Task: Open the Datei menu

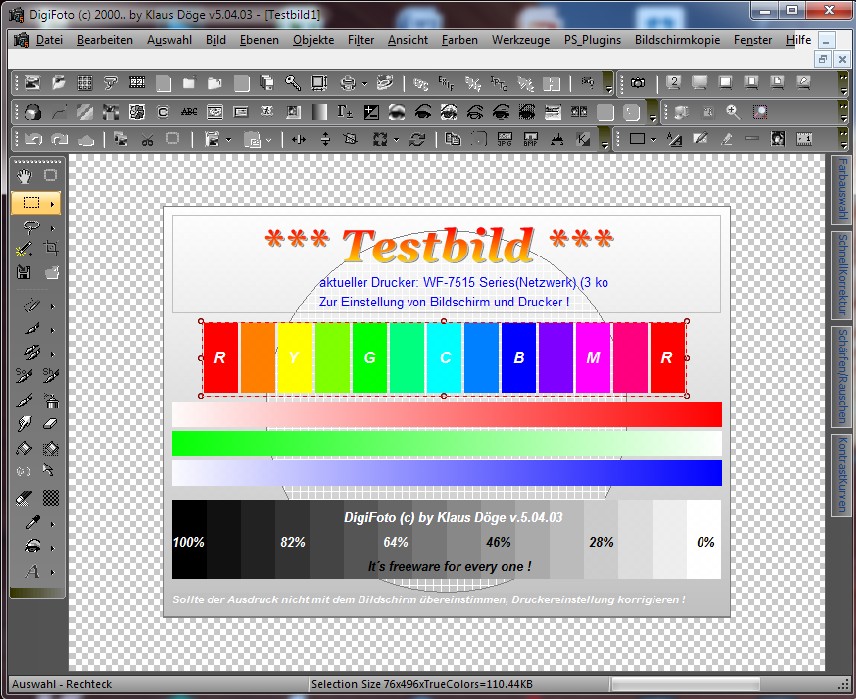Action: pos(49,40)
